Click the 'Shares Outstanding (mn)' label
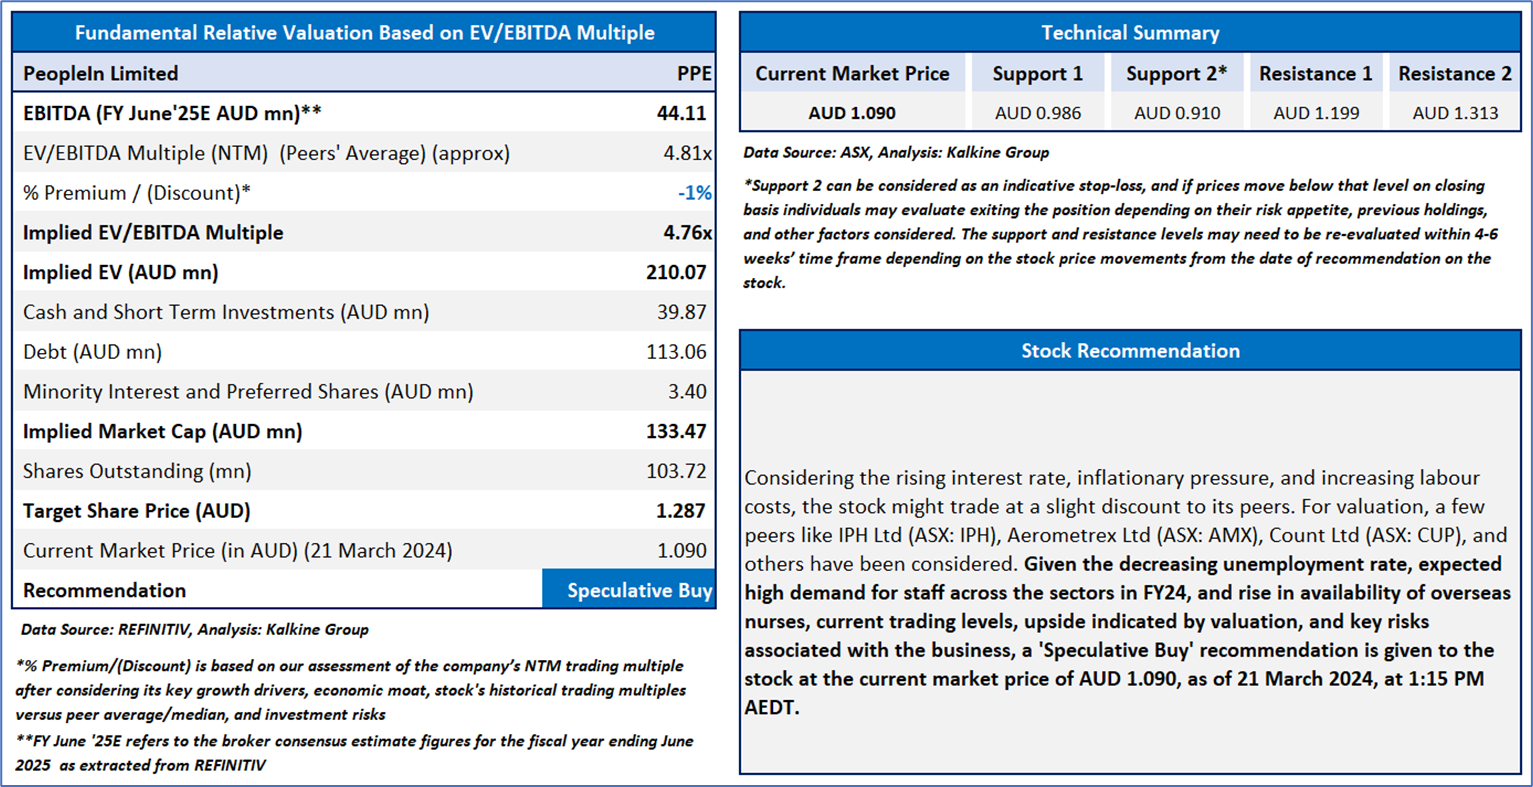Screen dimensions: 1533x787 [137, 471]
